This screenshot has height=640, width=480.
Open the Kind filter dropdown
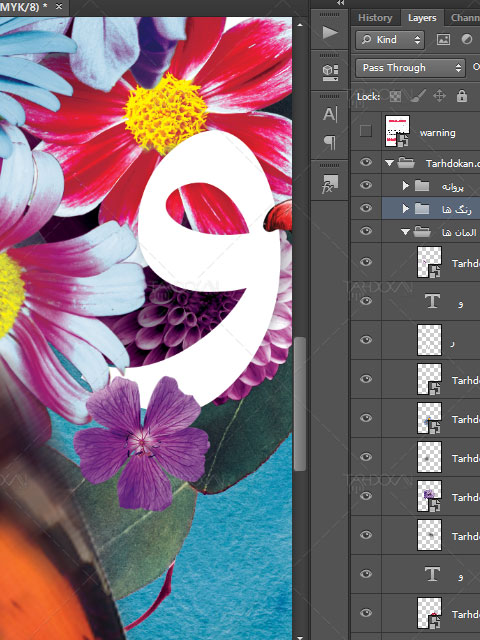(390, 40)
